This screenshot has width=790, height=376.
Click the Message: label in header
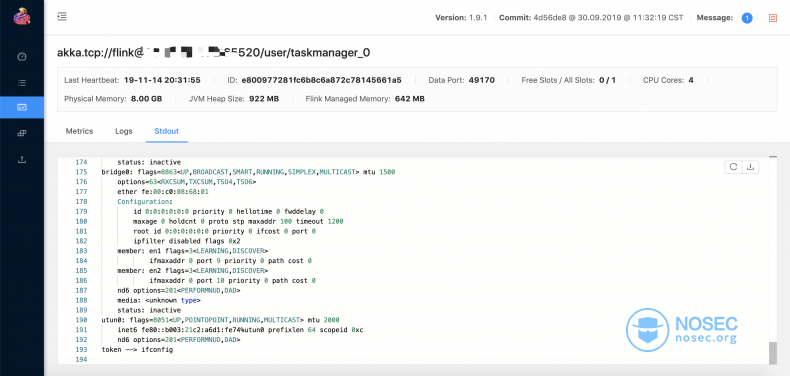[714, 18]
